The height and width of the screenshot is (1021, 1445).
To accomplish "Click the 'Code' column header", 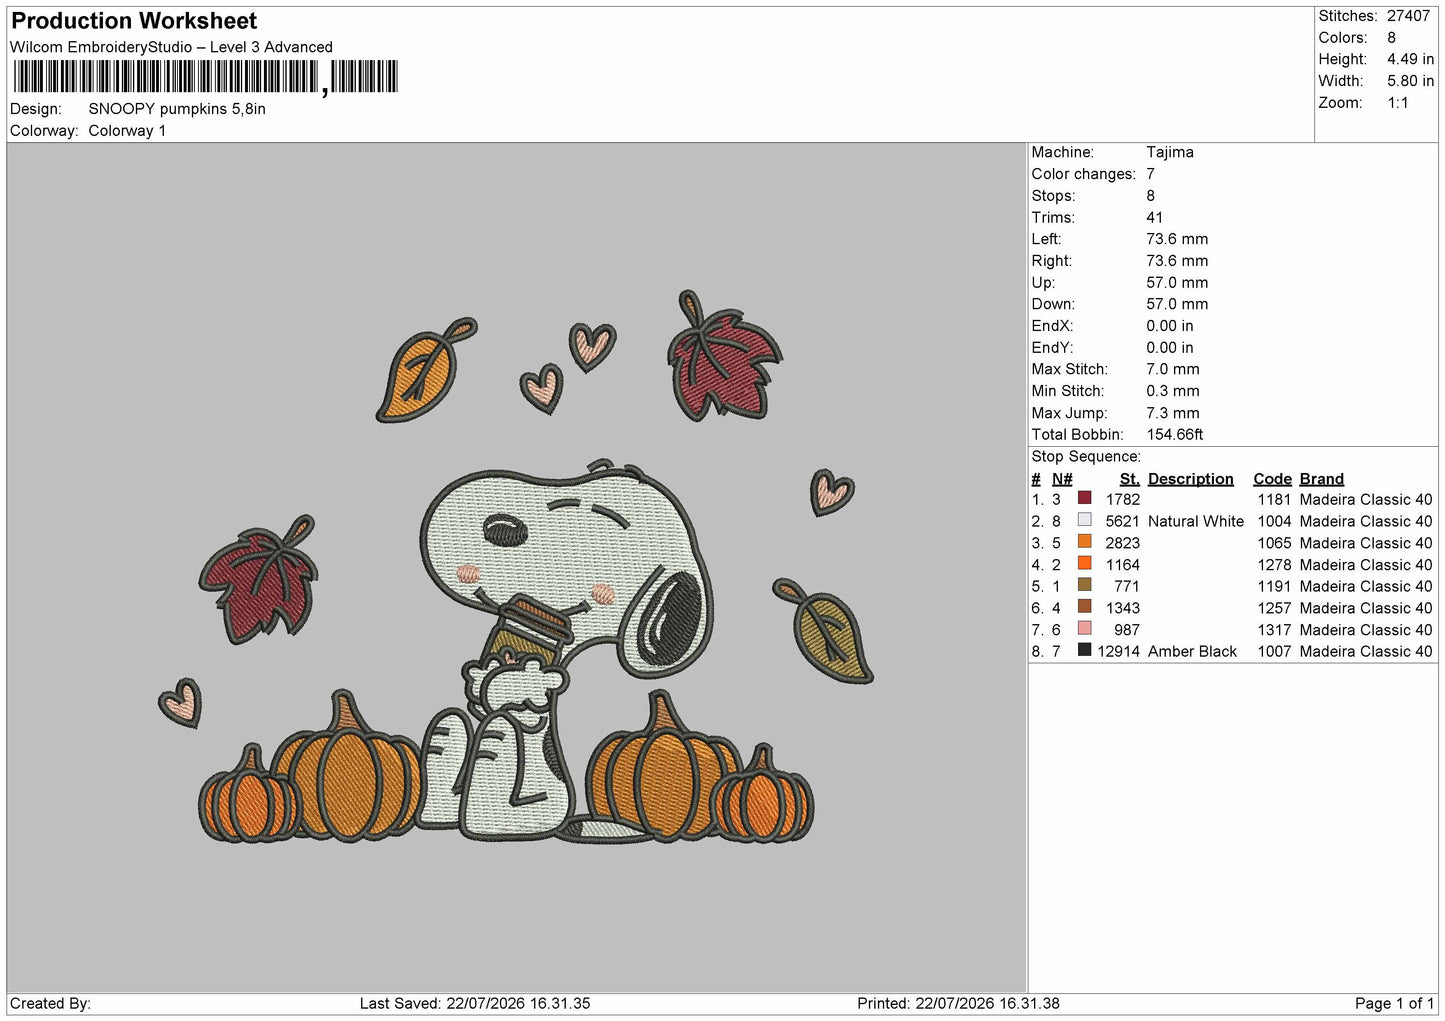I will click(1273, 479).
